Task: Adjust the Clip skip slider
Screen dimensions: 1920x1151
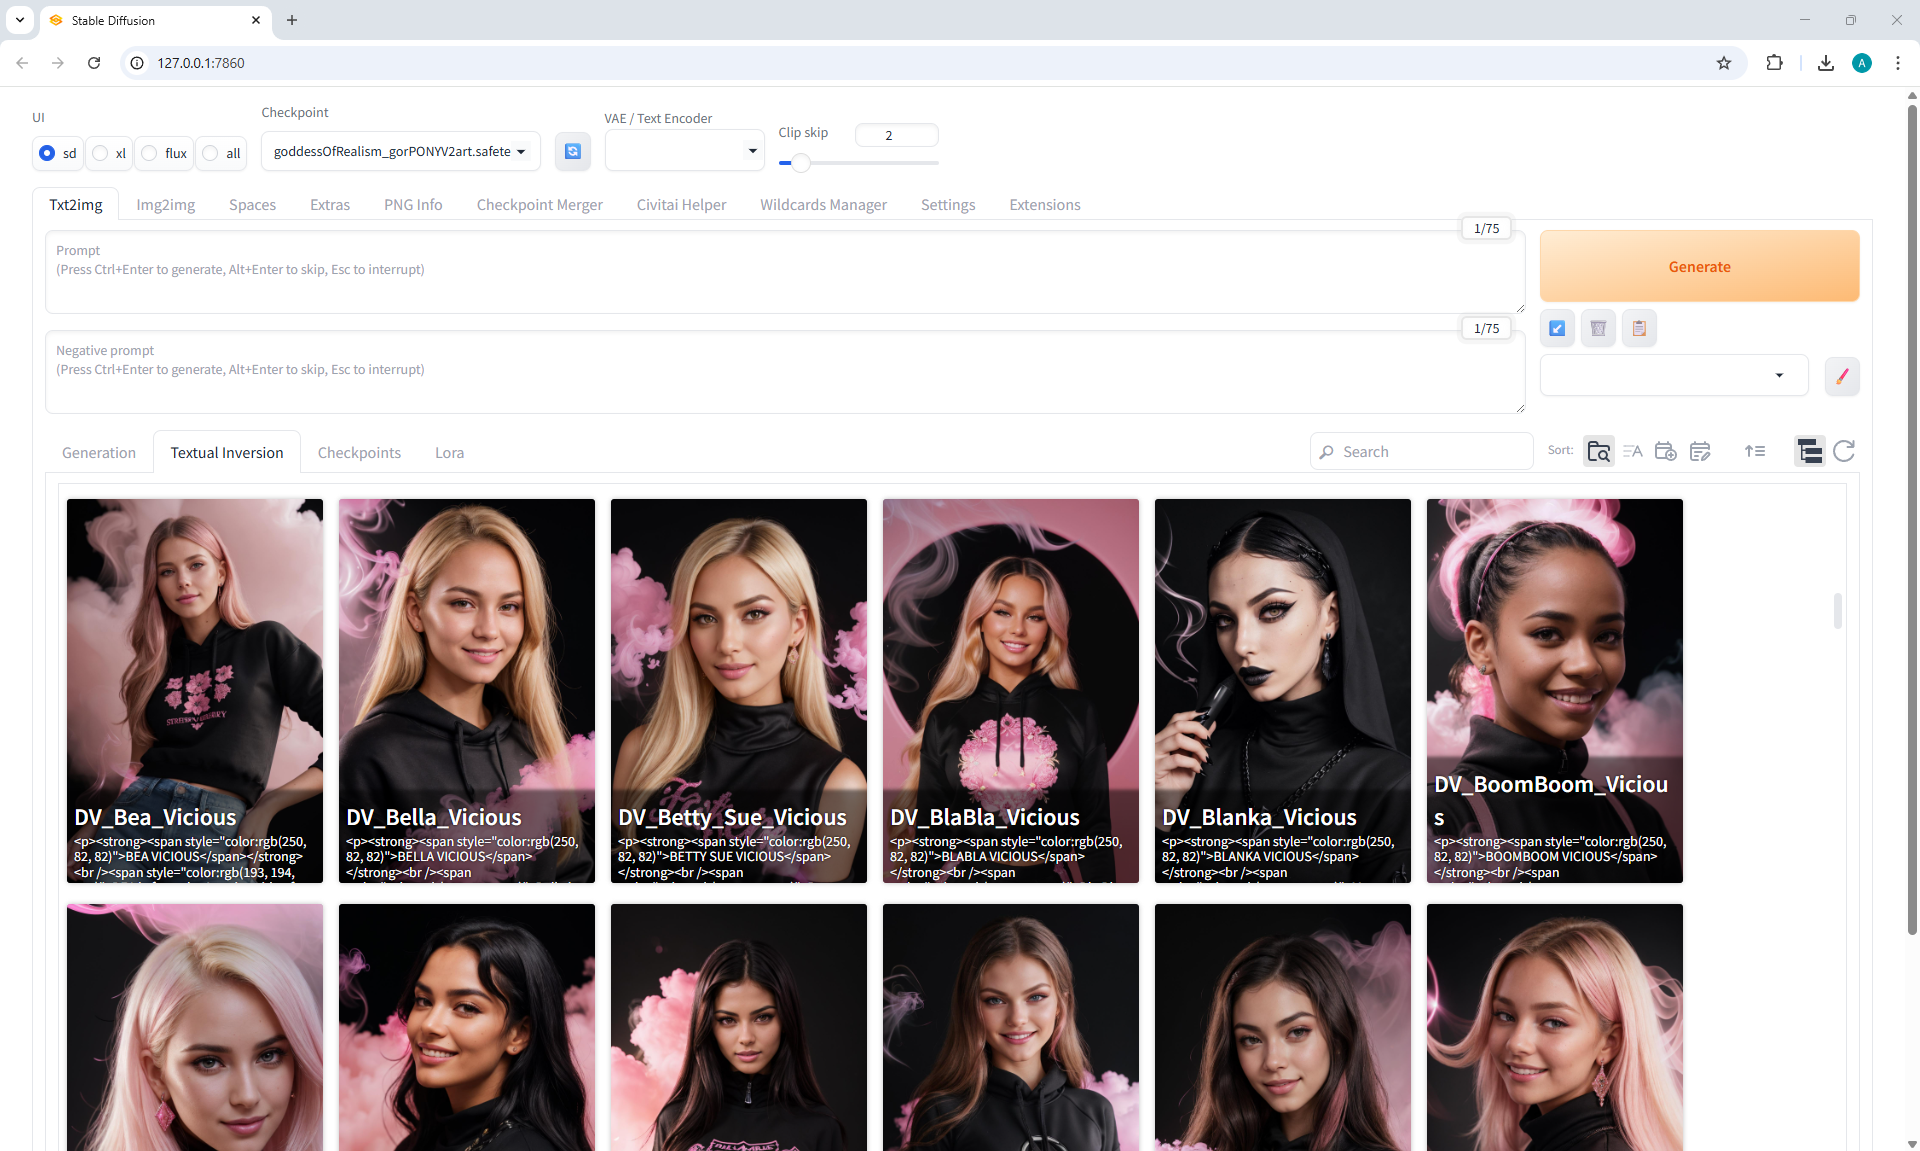Action: click(x=801, y=163)
